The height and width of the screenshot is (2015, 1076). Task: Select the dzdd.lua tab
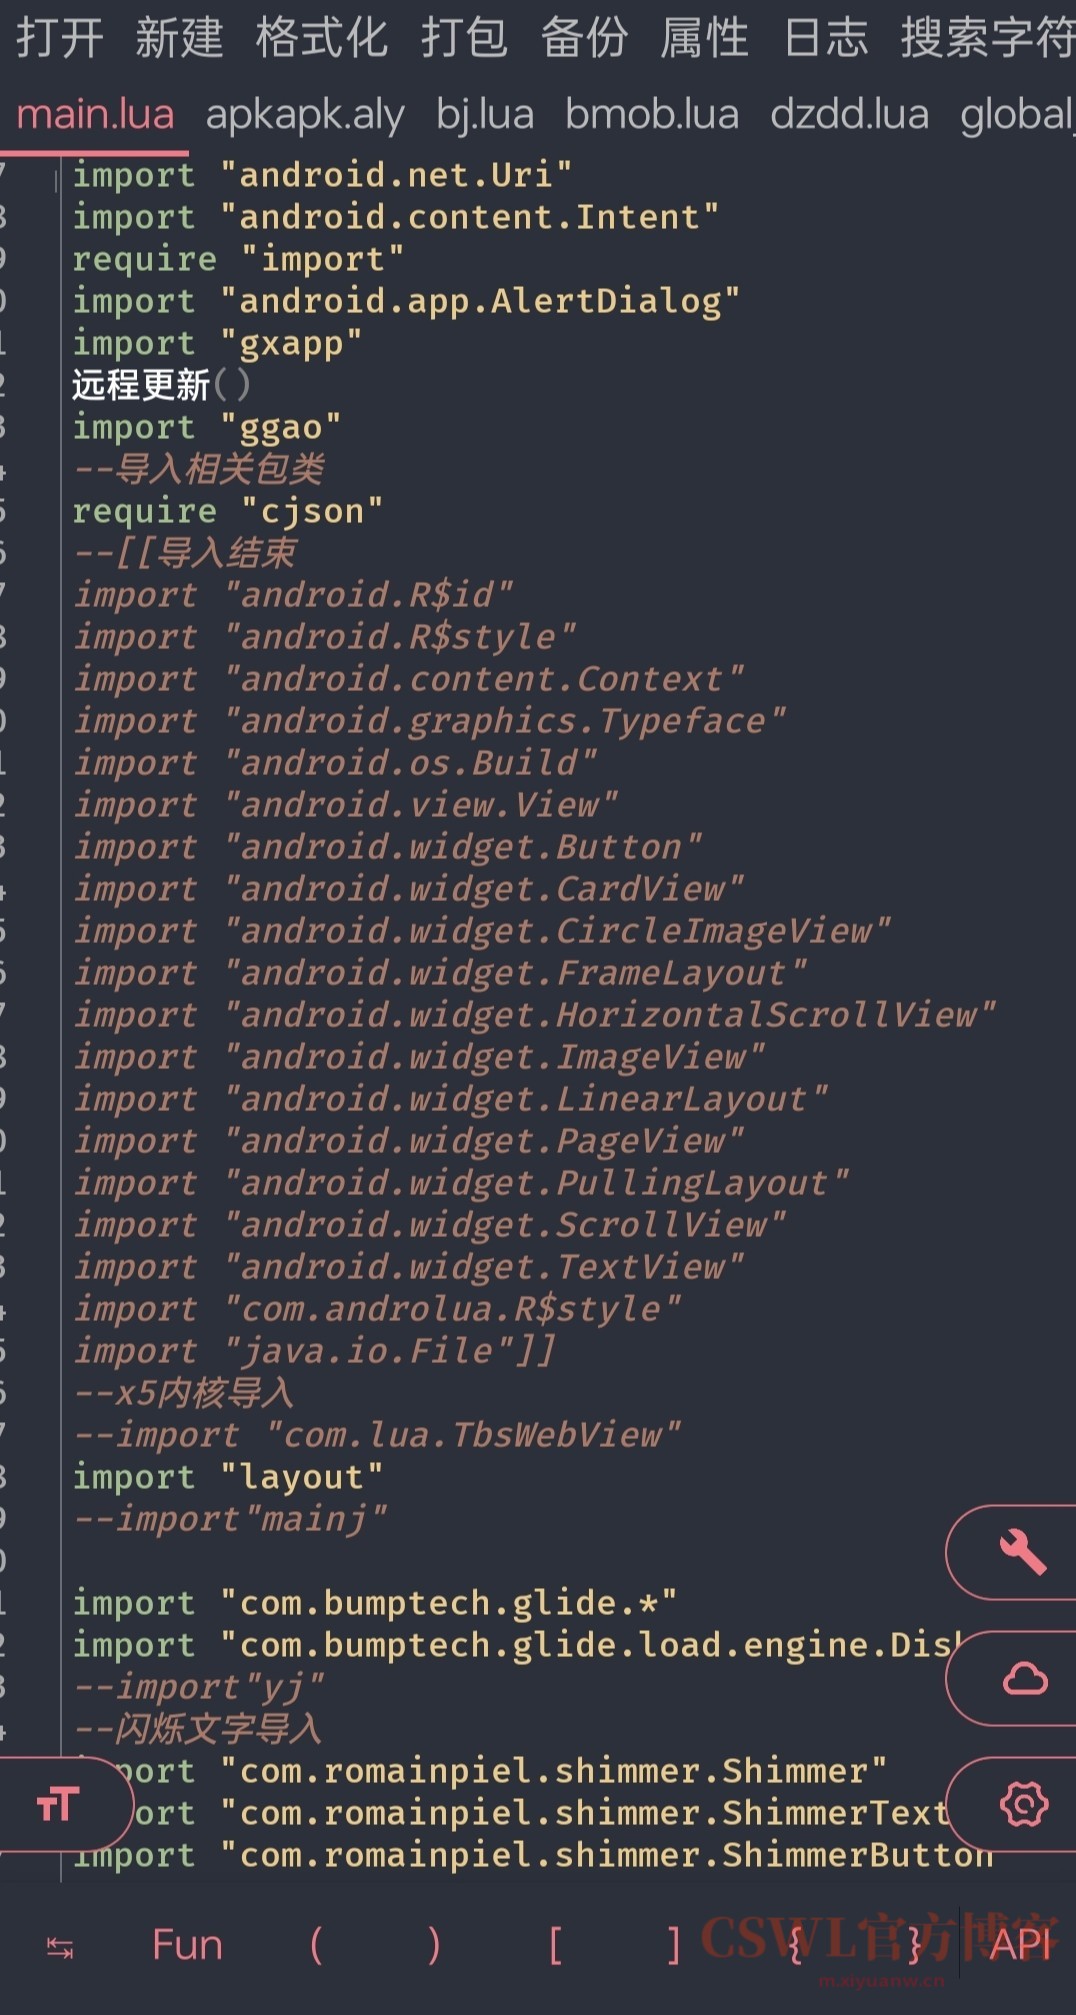[x=849, y=116]
